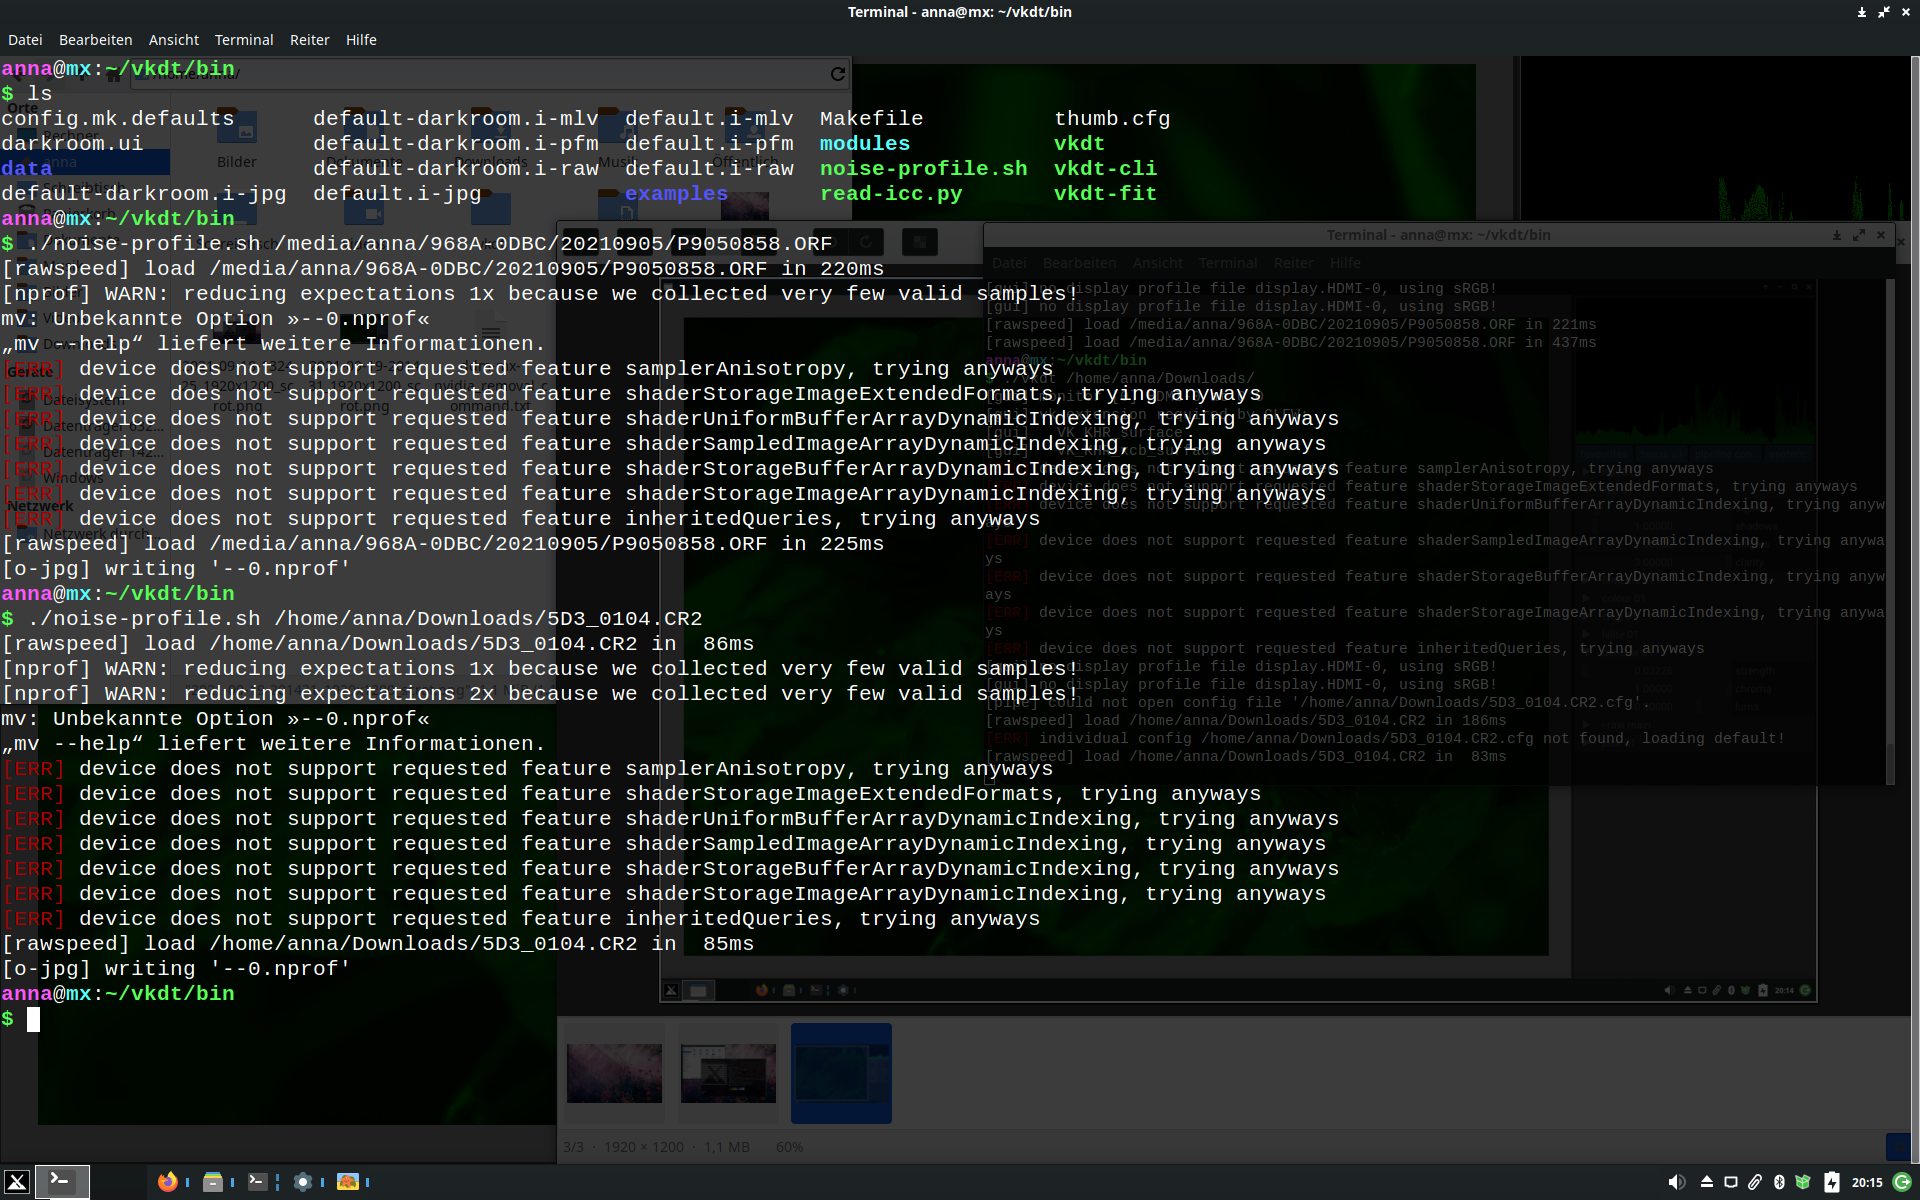Open the Datei menu
This screenshot has height=1200, width=1920.
[x=25, y=40]
